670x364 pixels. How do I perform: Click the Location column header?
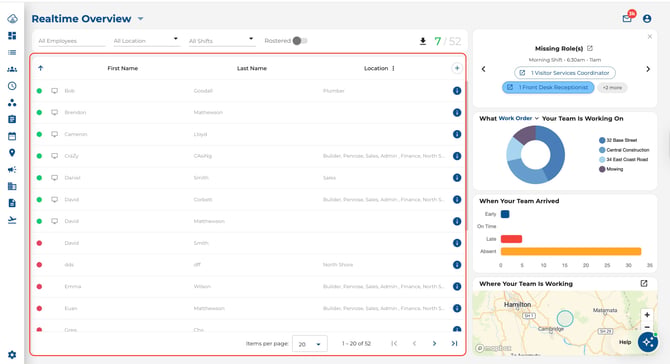pyautogui.click(x=376, y=68)
